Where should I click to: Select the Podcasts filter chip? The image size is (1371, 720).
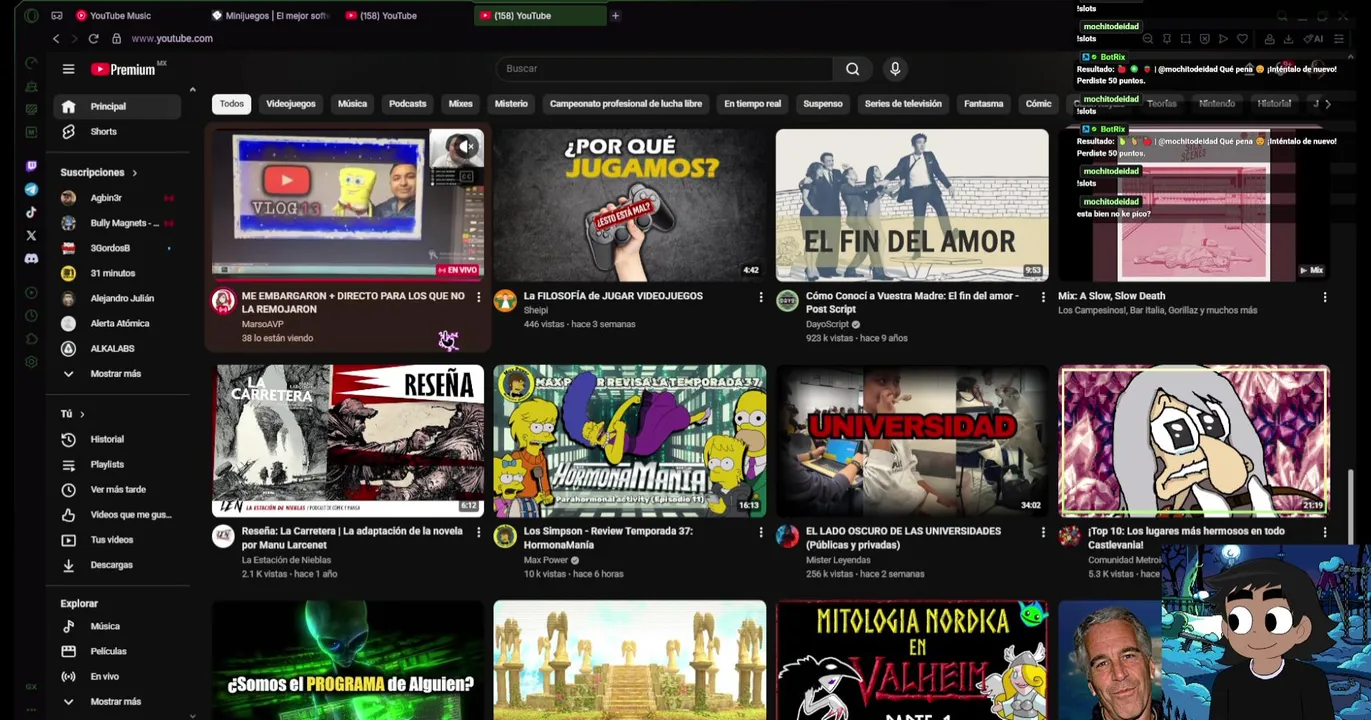(x=407, y=104)
